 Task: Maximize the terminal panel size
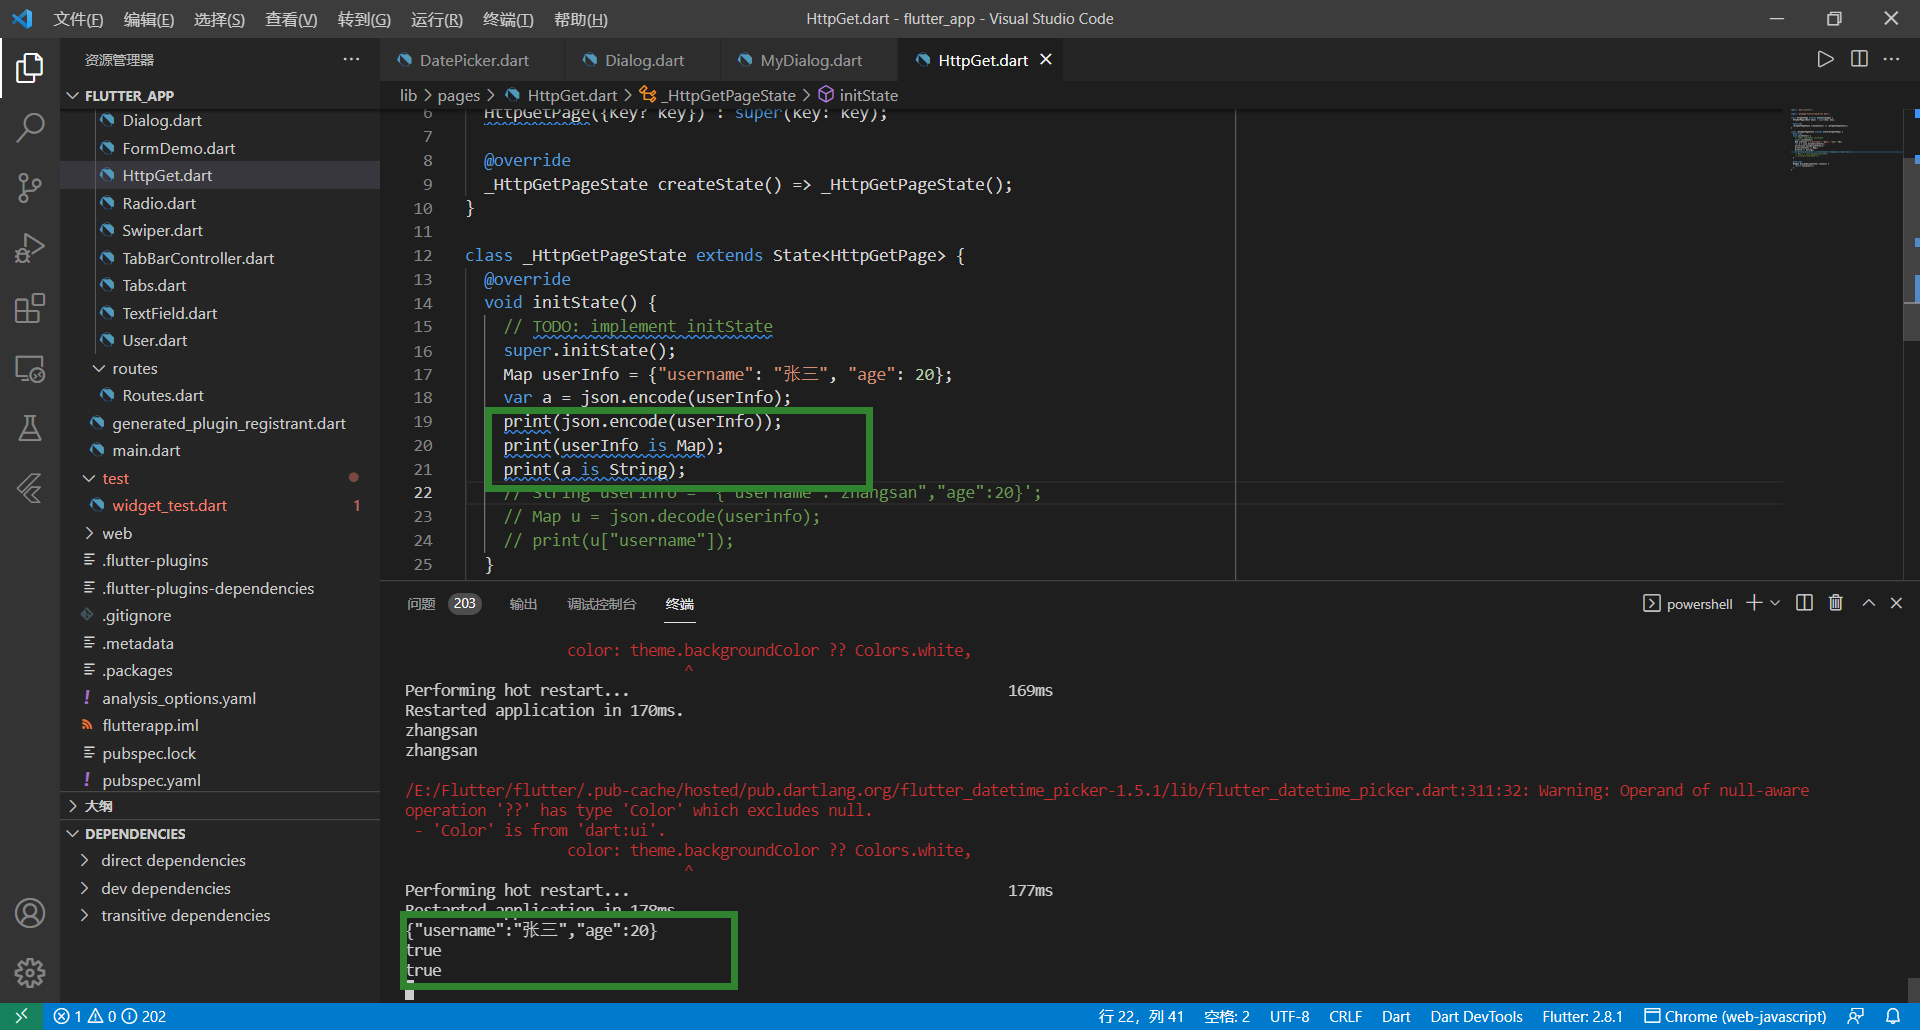point(1868,603)
